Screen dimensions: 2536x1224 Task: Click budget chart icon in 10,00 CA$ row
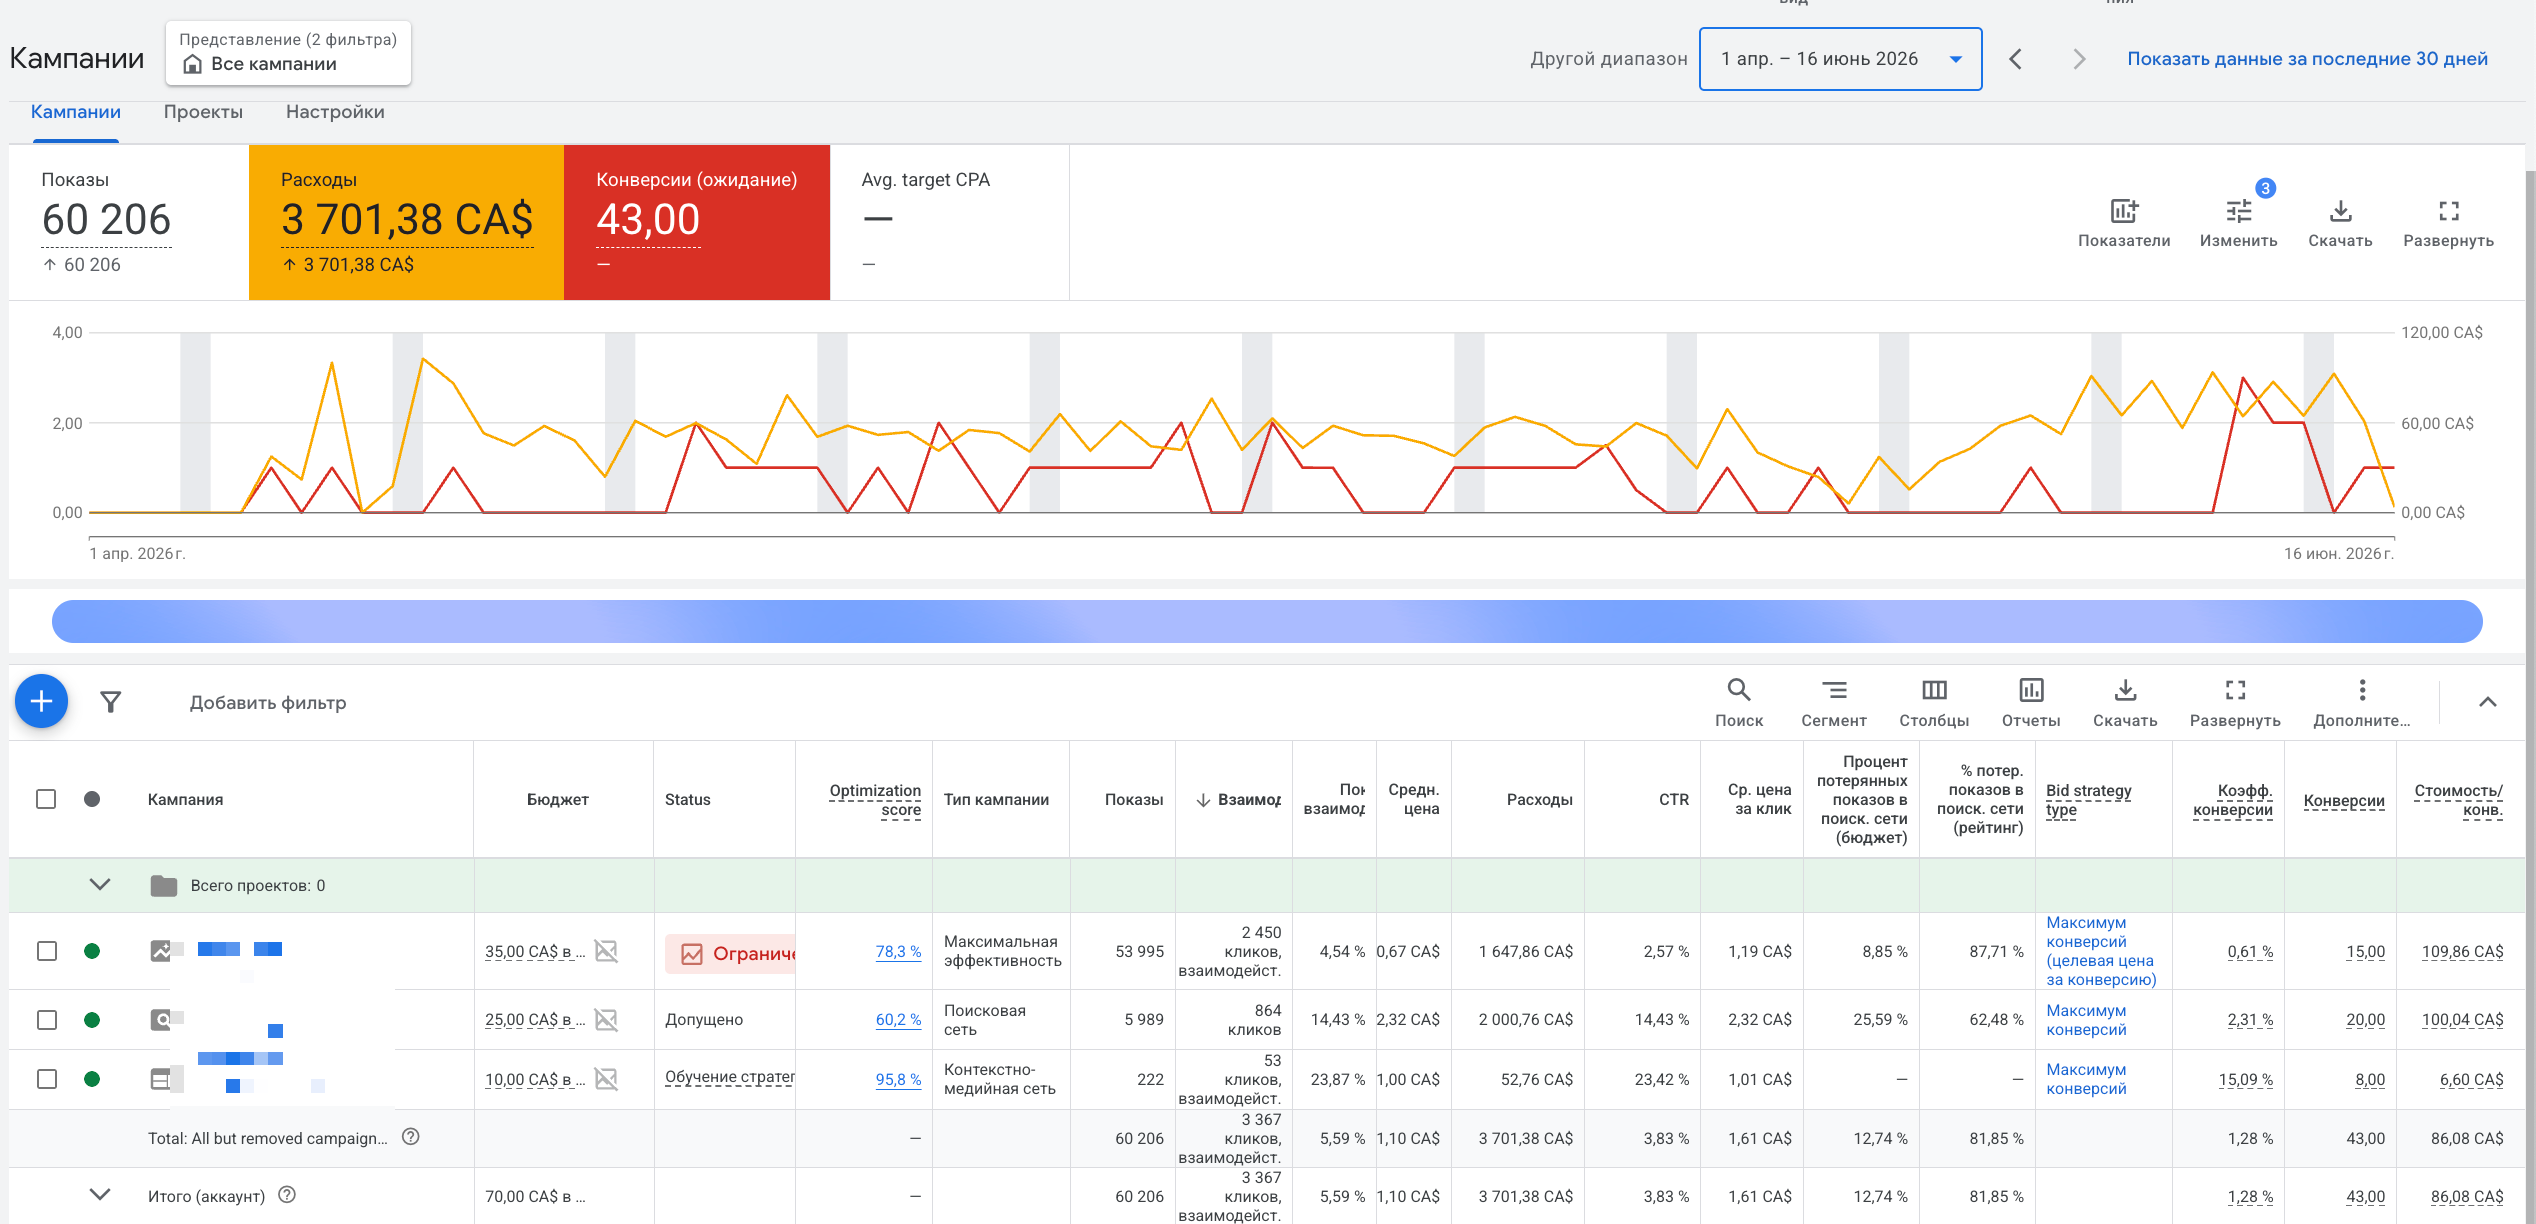pyautogui.click(x=606, y=1079)
